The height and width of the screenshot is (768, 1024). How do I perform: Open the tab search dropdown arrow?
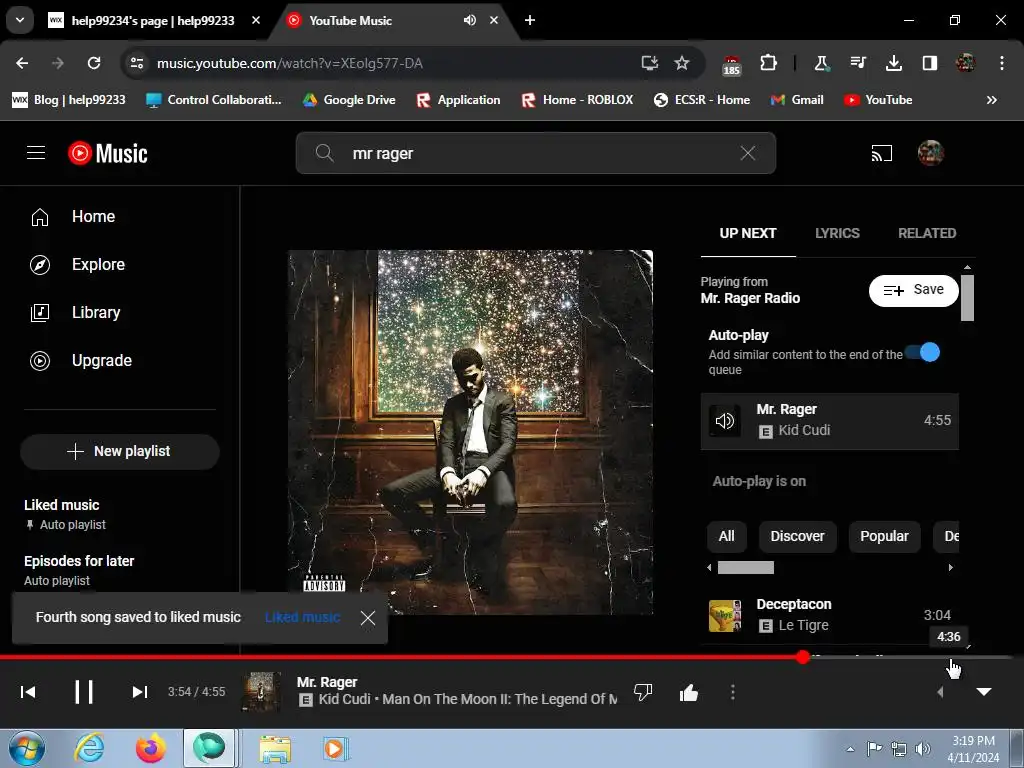point(20,20)
